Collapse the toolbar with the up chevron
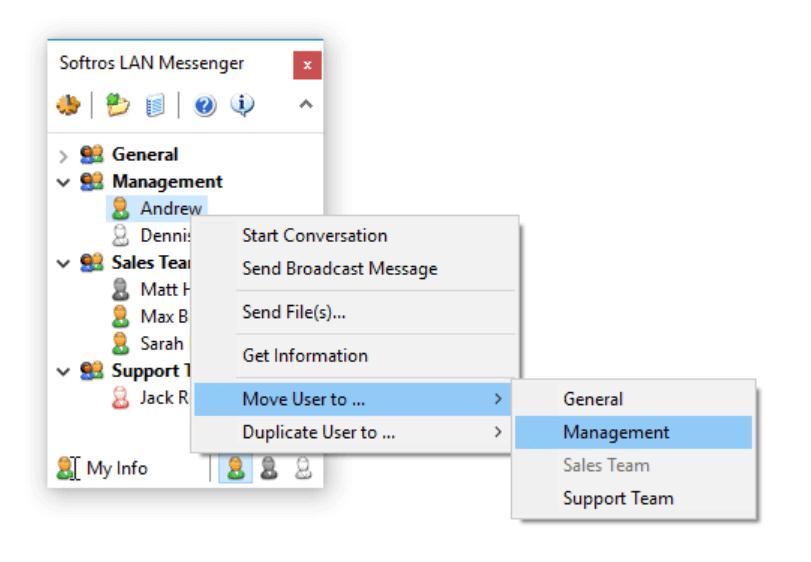The image size is (811, 562). click(x=306, y=104)
